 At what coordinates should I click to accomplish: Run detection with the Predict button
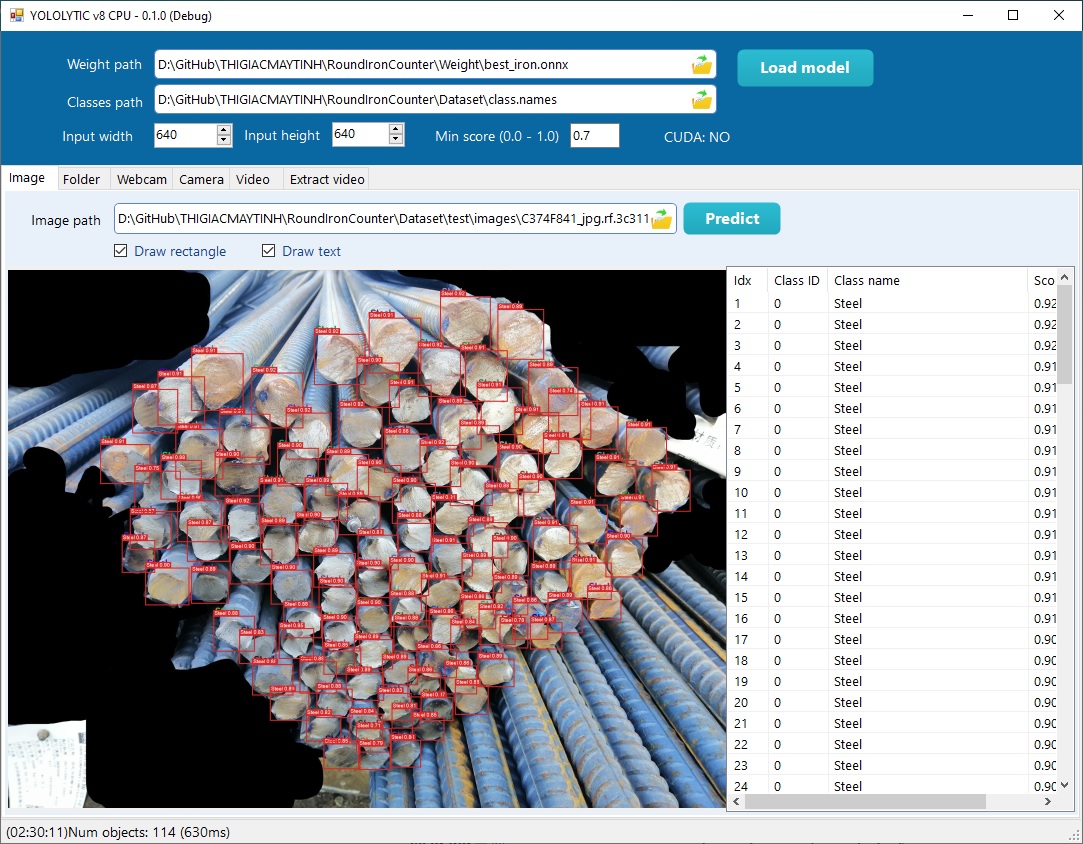[732, 219]
